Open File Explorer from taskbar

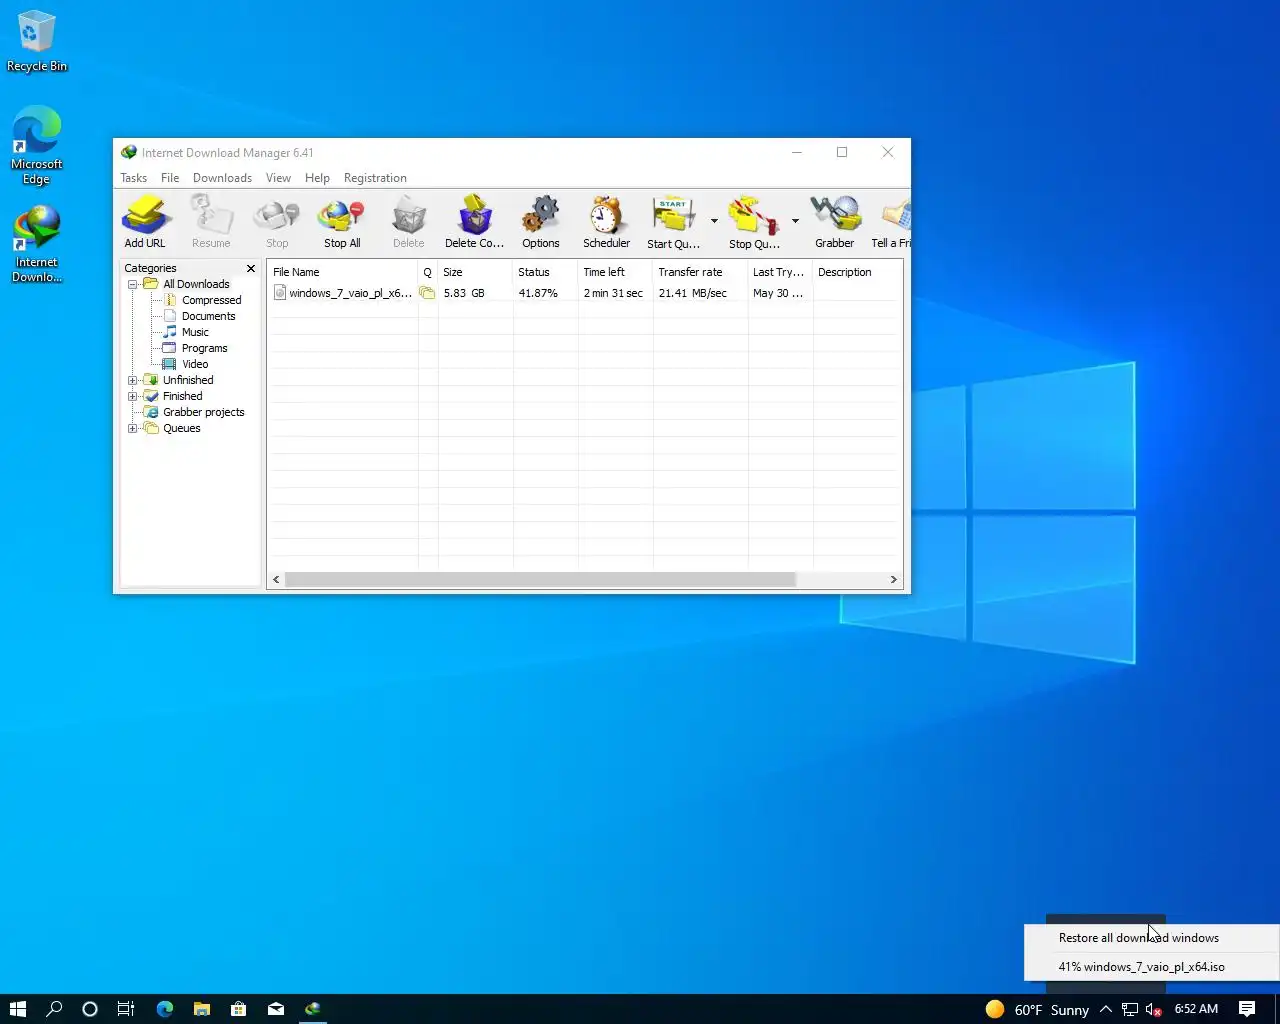pyautogui.click(x=201, y=1009)
